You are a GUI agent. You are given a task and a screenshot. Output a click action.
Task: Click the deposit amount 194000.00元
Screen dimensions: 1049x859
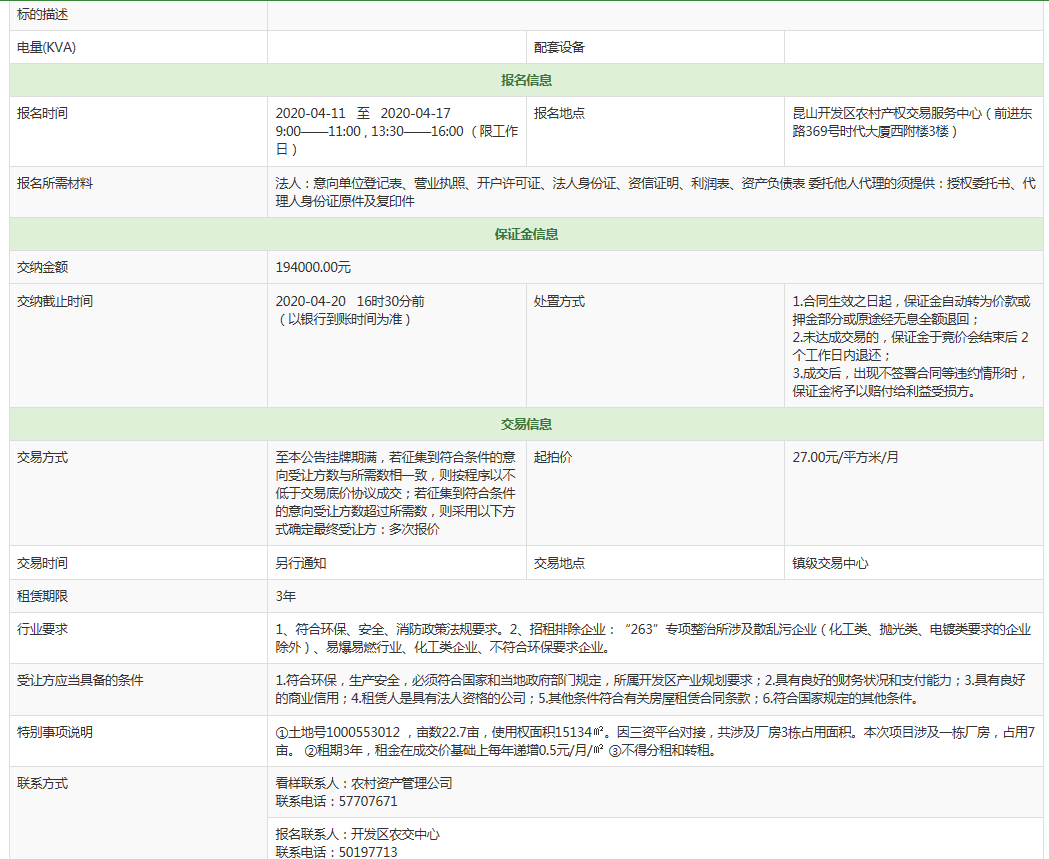313,267
